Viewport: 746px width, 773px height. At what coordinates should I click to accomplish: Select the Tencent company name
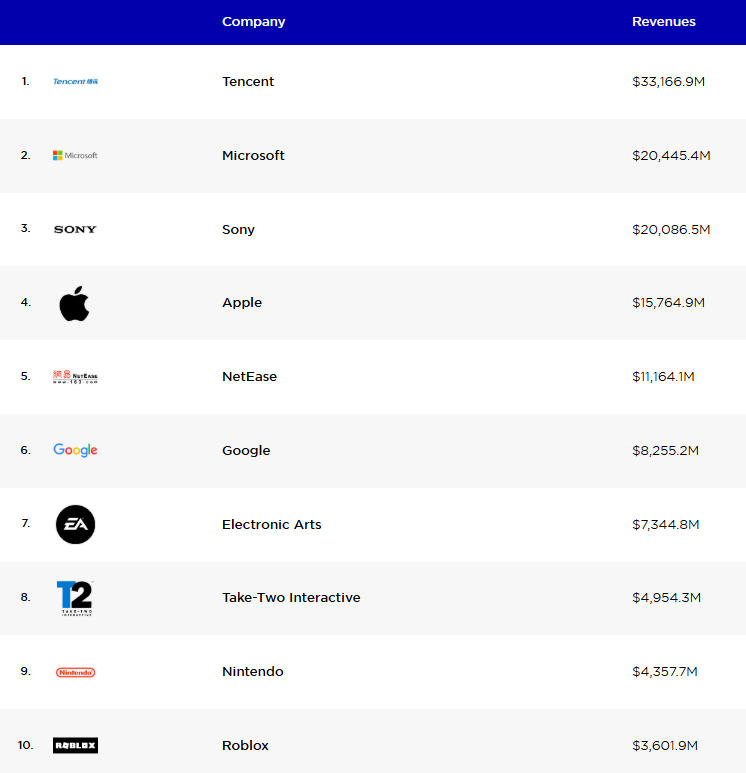pos(248,82)
